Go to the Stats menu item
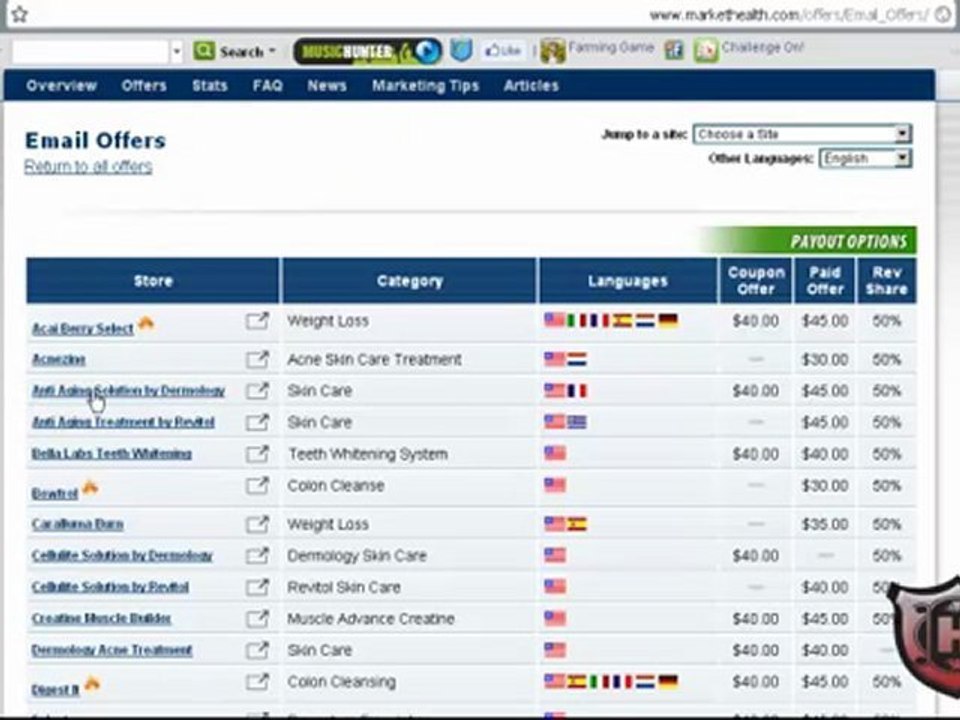 [209, 86]
